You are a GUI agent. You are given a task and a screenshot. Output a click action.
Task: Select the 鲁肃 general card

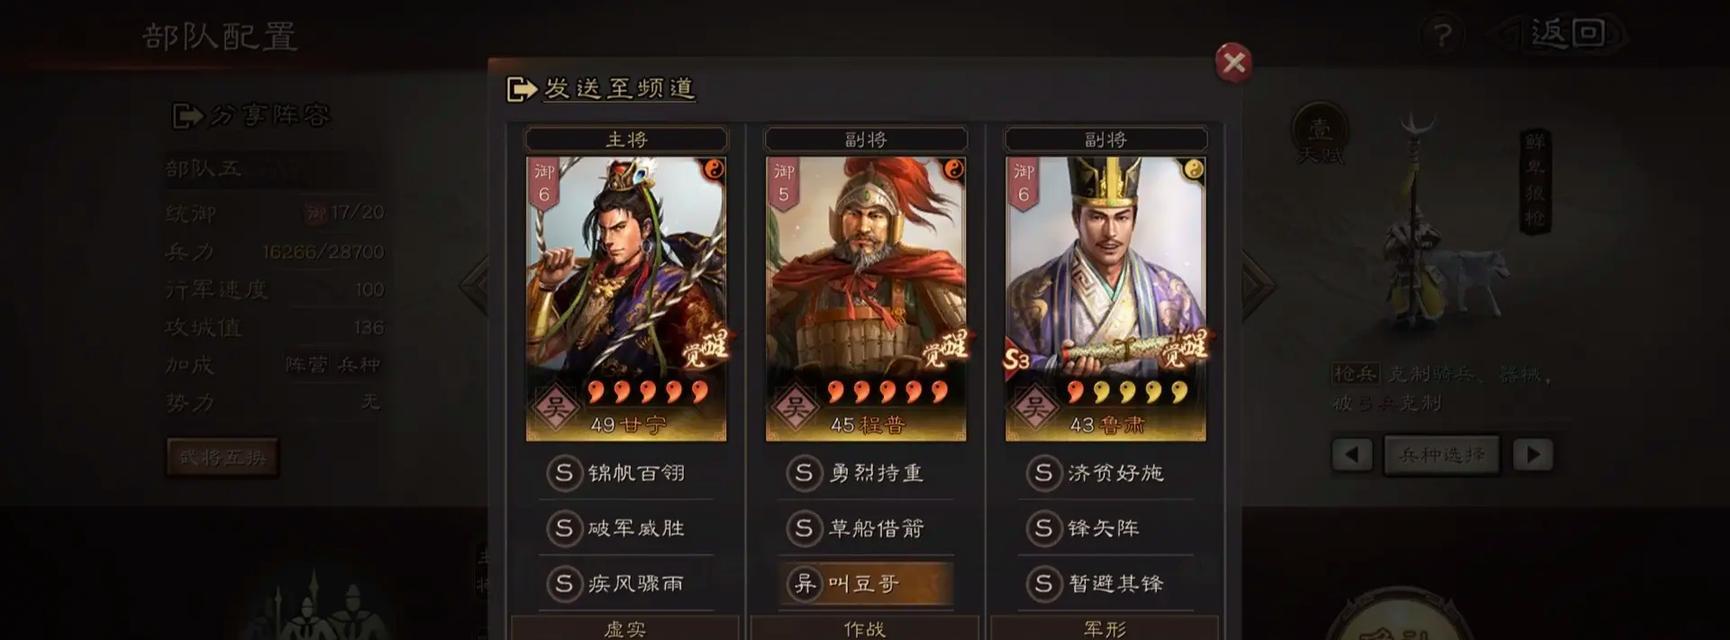1105,298
